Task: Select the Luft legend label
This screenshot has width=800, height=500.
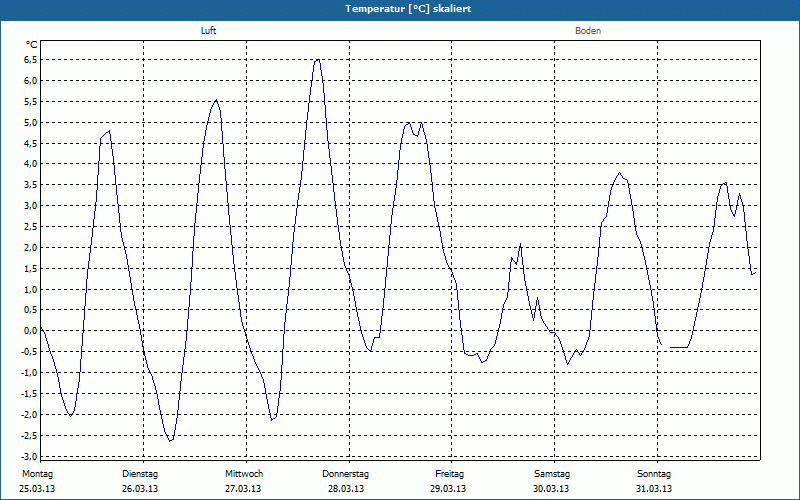Action: click(208, 31)
